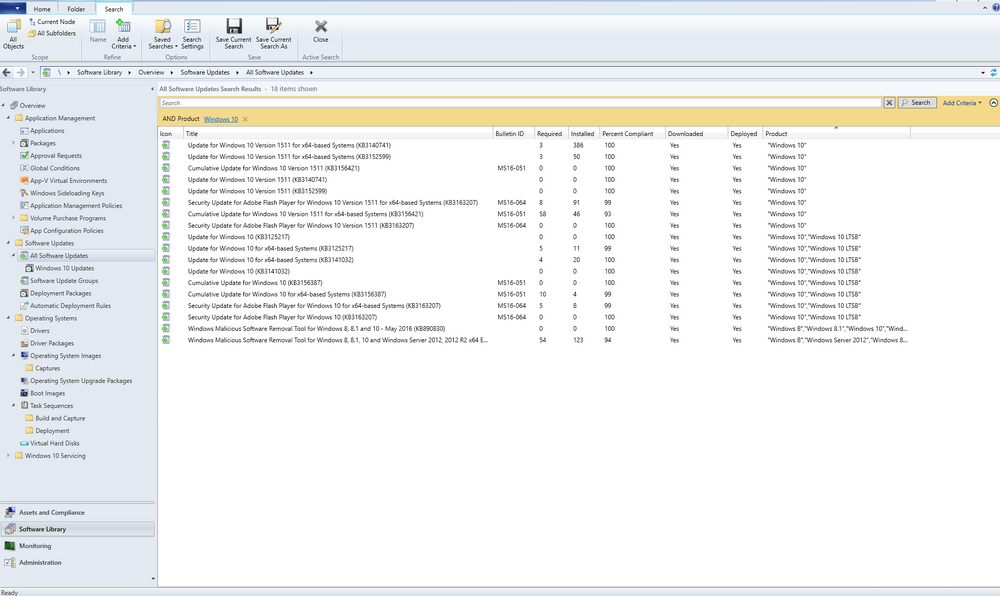
Task: Click the Windows 10 product criteria link
Action: coord(221,119)
